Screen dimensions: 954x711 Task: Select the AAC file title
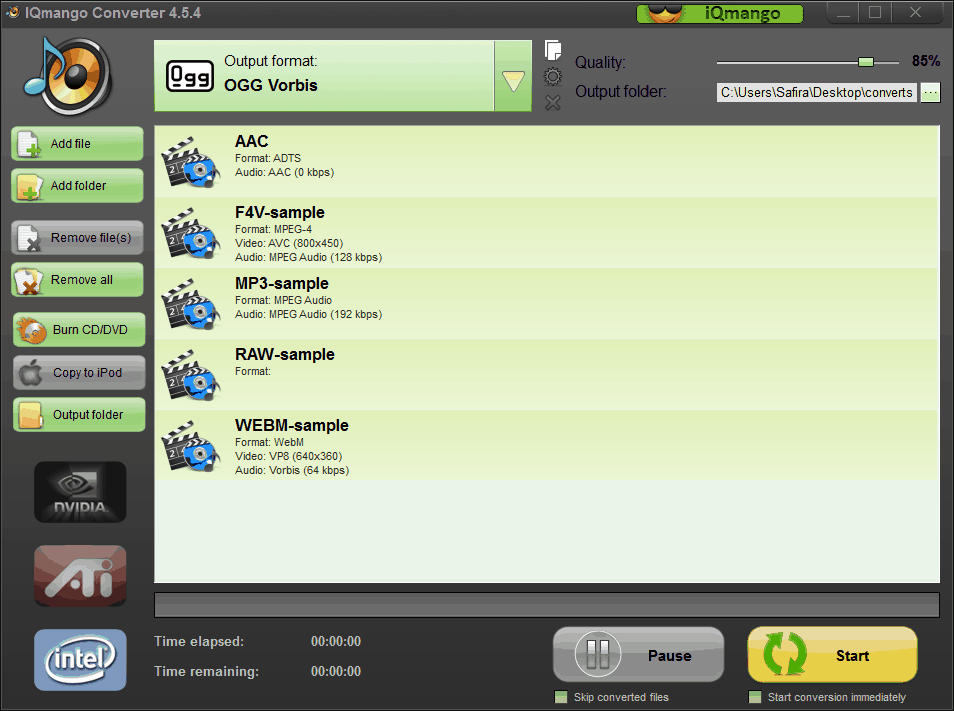(251, 141)
